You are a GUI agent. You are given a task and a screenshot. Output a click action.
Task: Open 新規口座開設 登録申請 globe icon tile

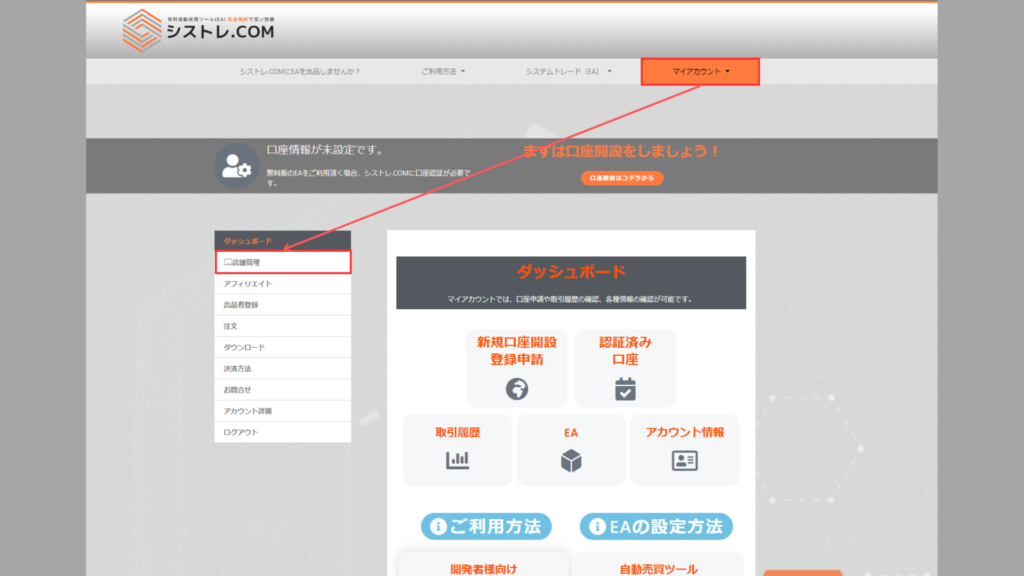[517, 388]
